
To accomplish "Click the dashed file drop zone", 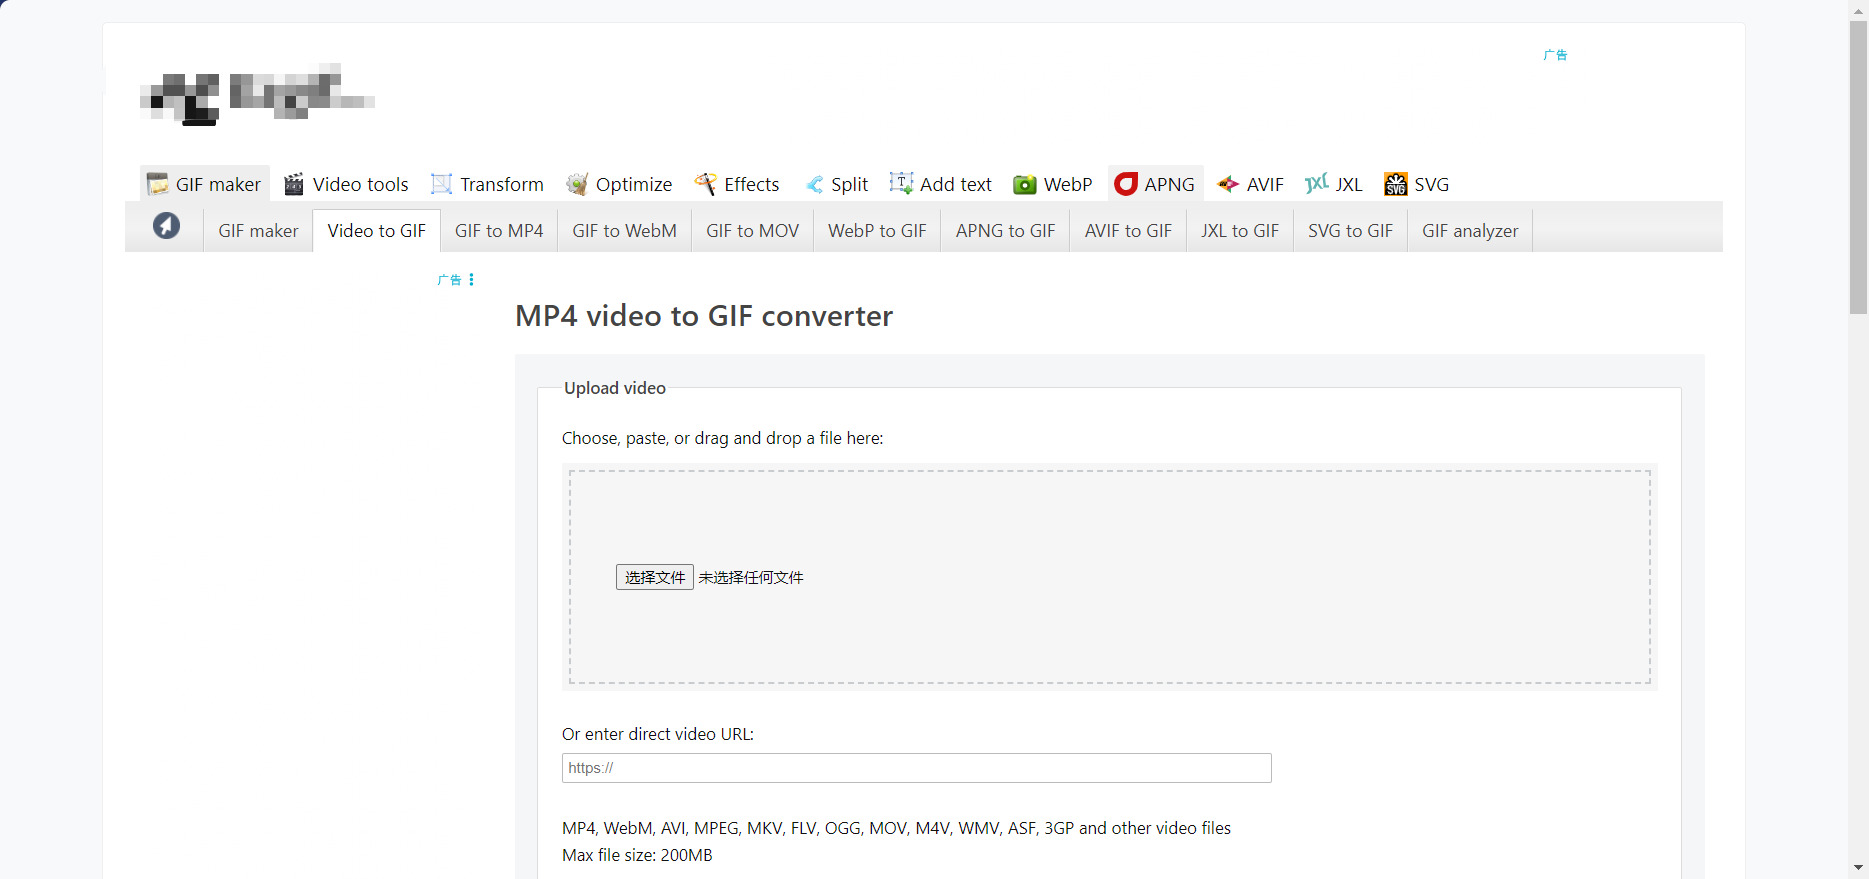I will [1110, 577].
